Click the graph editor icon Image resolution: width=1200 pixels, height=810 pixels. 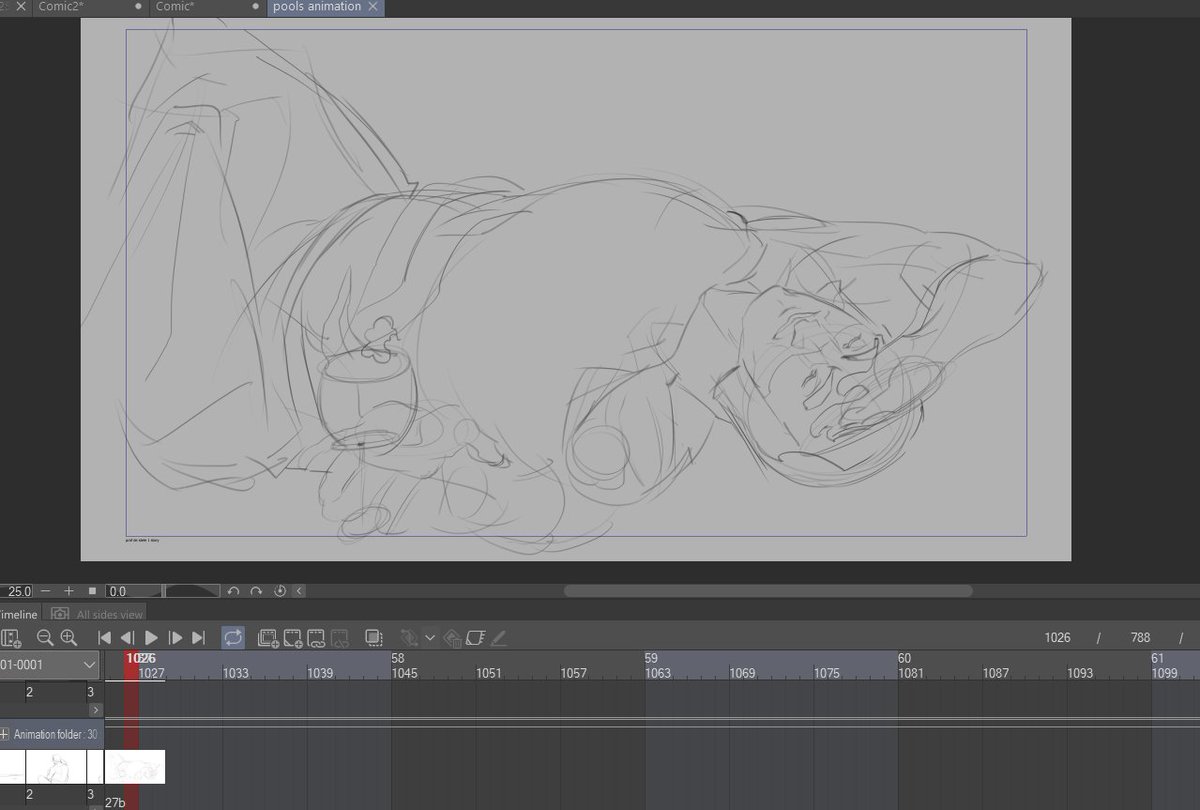475,637
